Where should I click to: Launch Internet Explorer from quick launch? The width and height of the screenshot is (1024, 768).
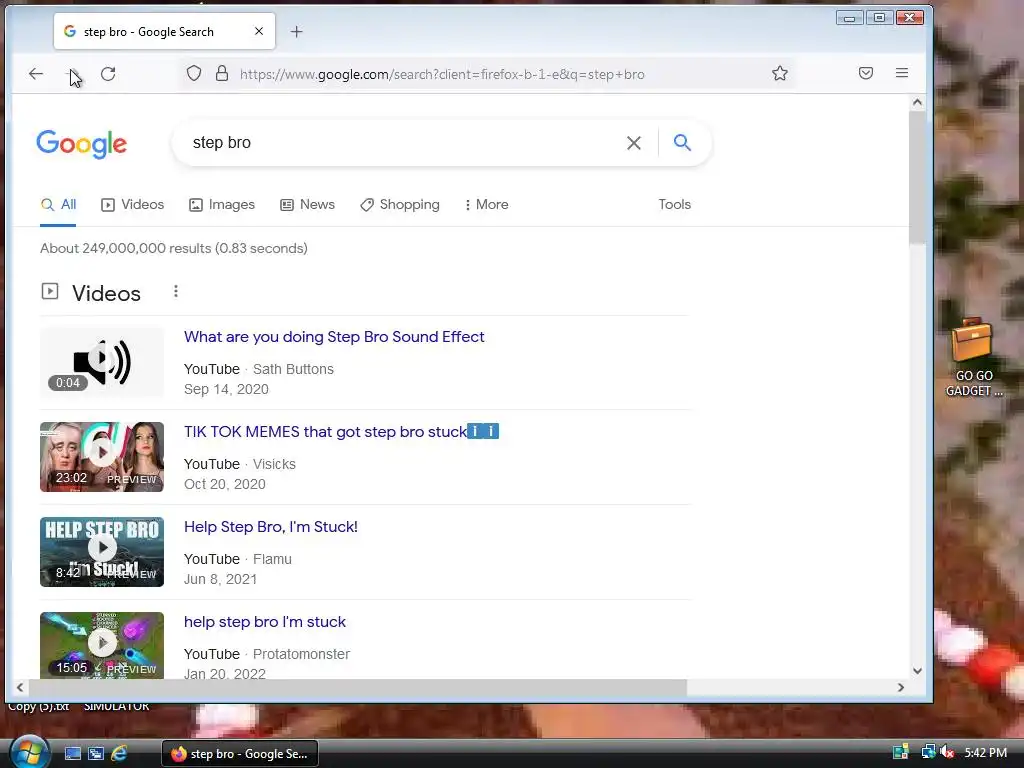pos(119,753)
